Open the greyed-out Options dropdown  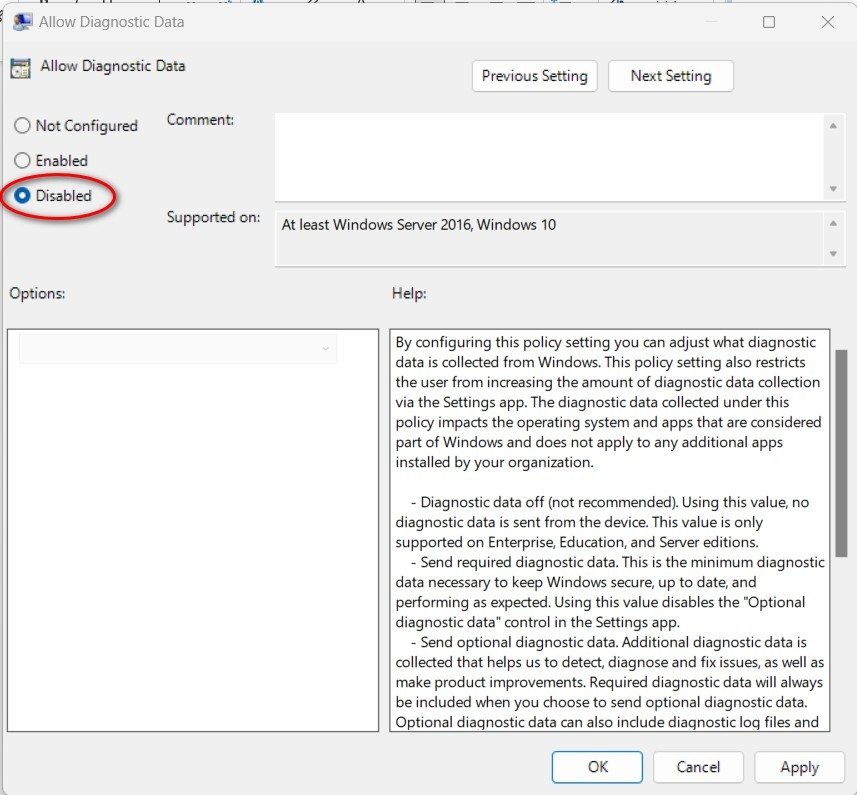(x=178, y=348)
